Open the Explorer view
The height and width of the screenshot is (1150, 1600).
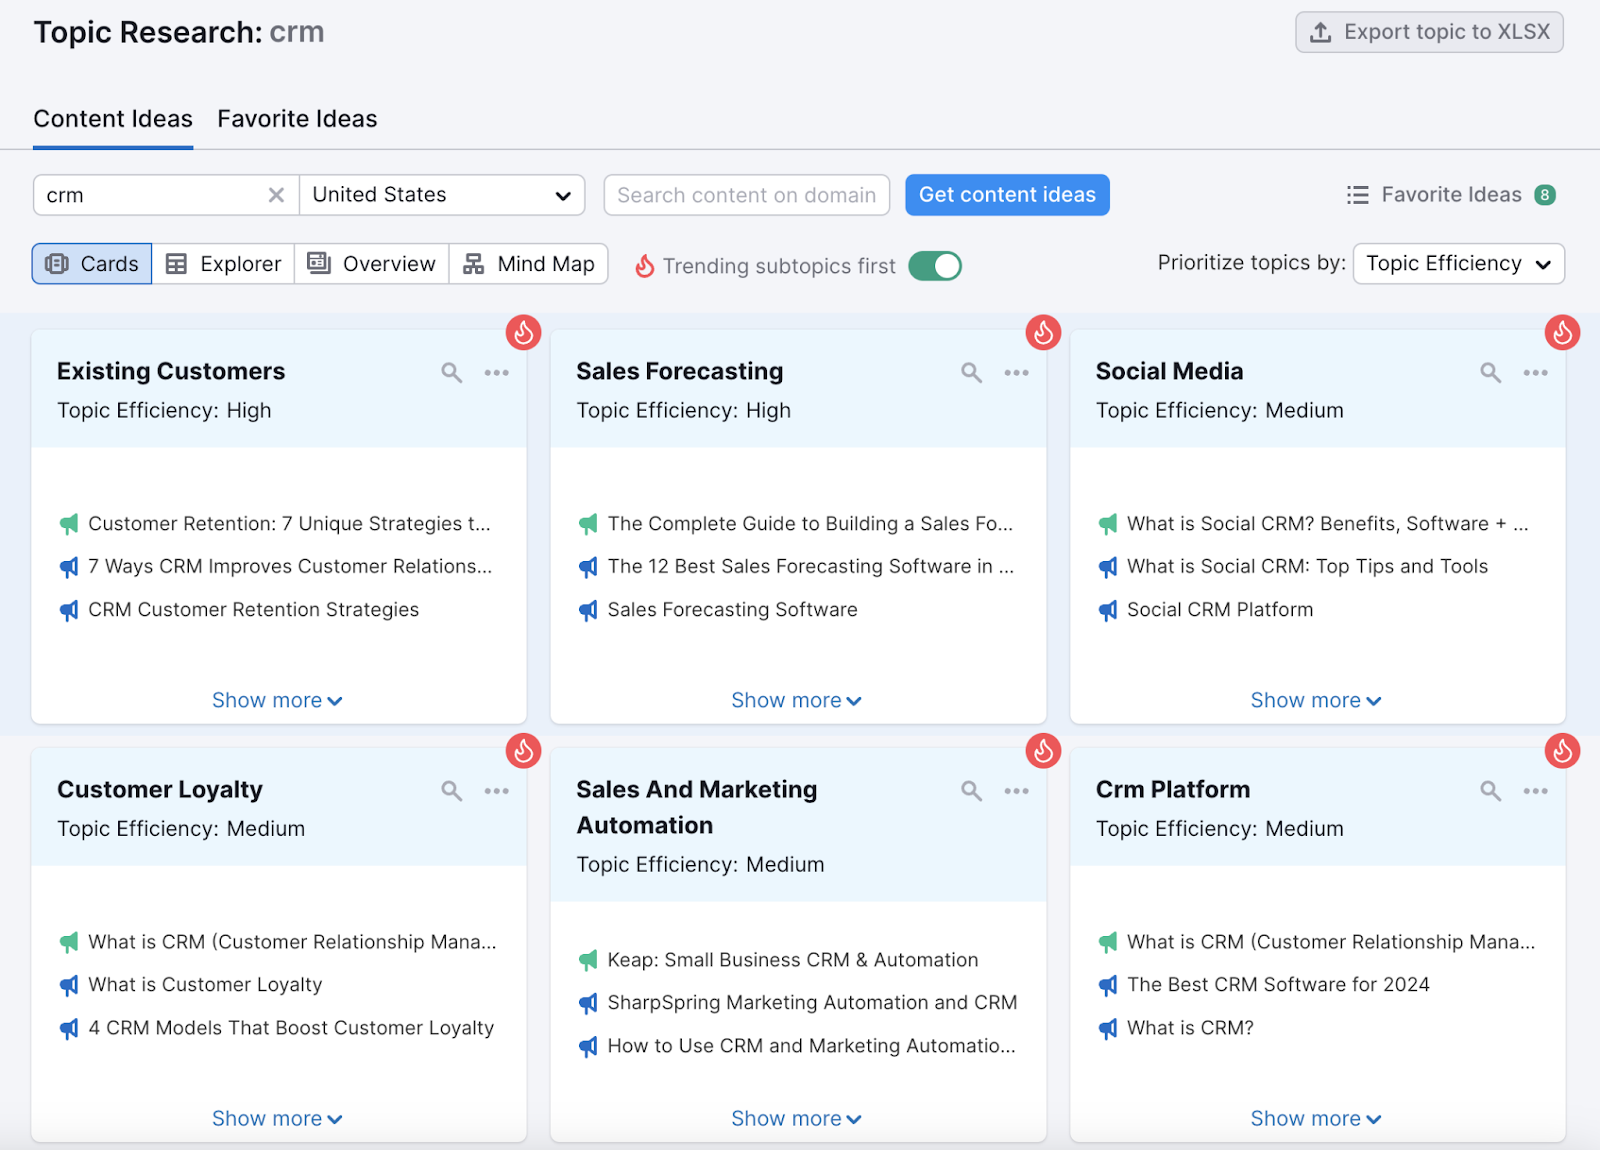[x=222, y=263]
